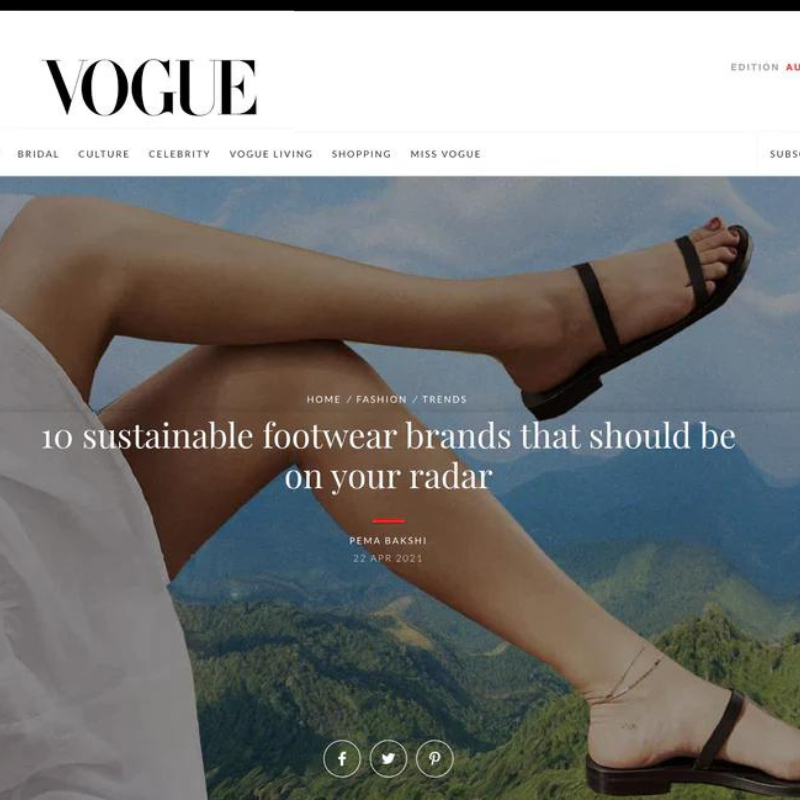Share article via Facebook icon
The width and height of the screenshot is (800, 800).
(x=342, y=758)
